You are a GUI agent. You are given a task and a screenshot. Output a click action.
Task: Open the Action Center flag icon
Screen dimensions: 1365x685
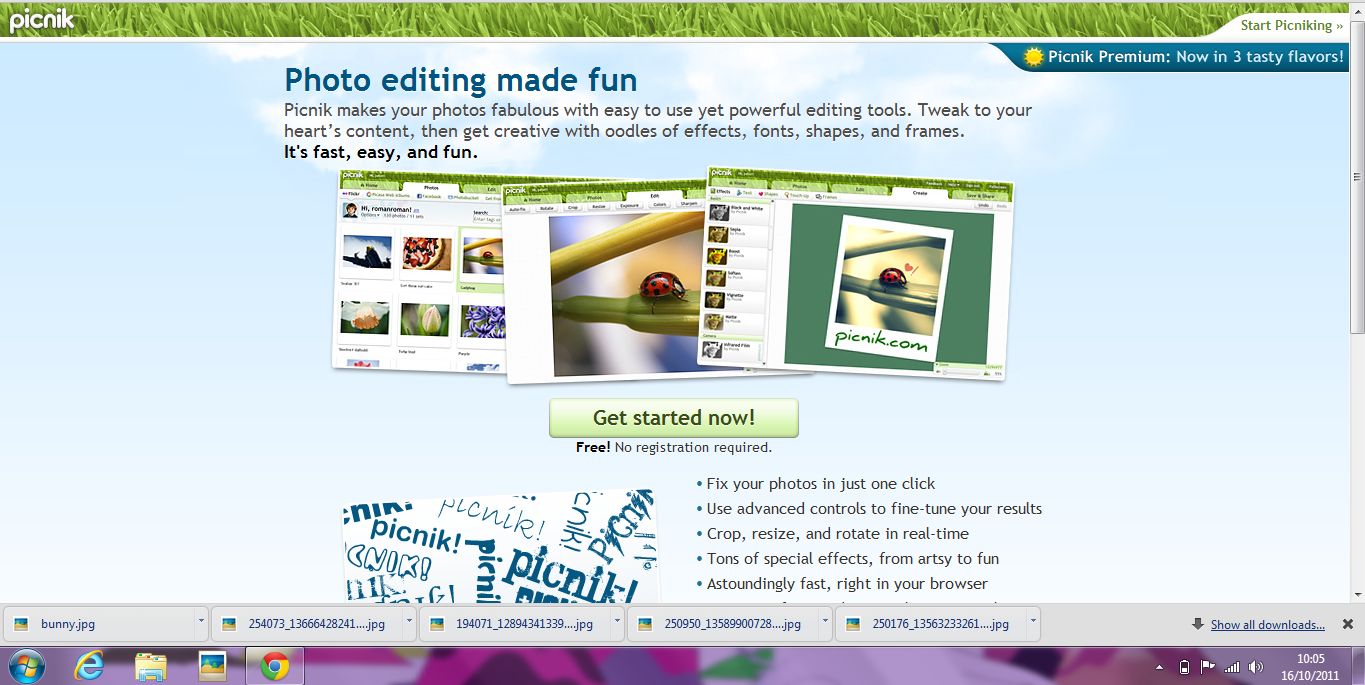[x=1208, y=667]
